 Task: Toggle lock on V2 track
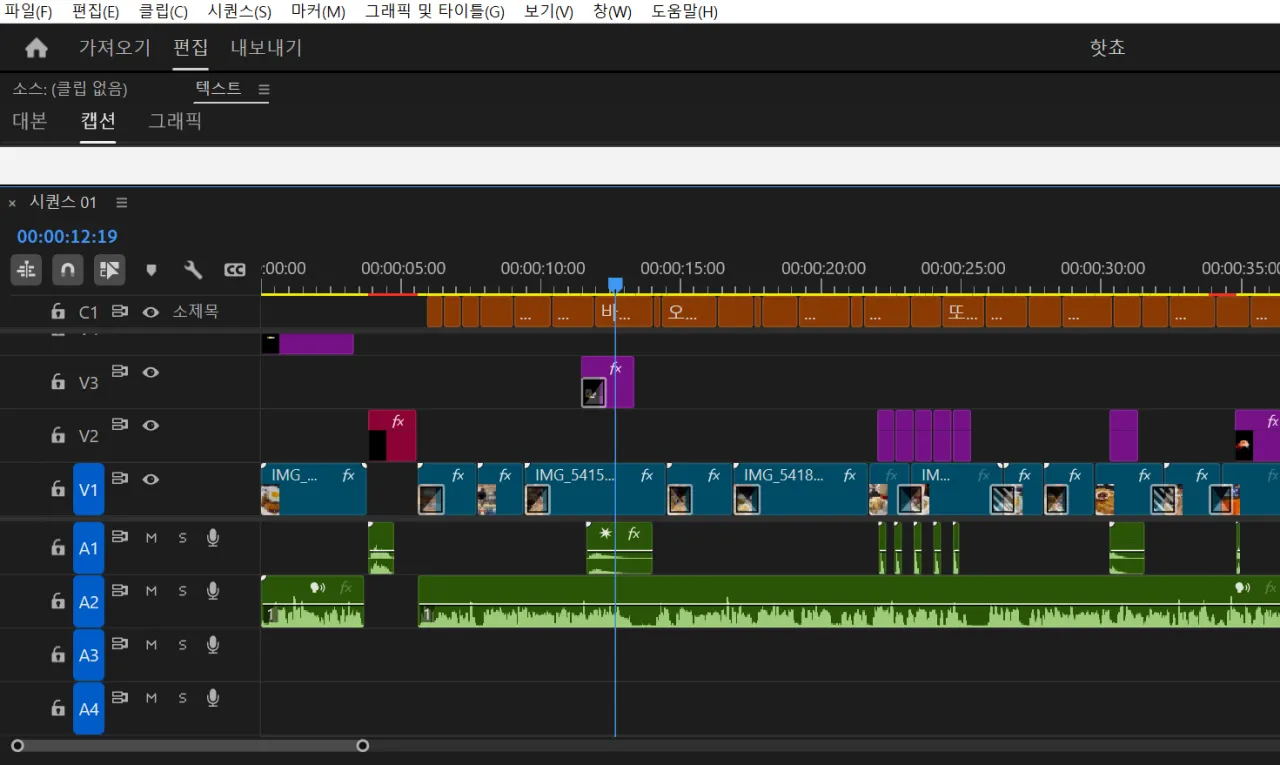(x=59, y=435)
